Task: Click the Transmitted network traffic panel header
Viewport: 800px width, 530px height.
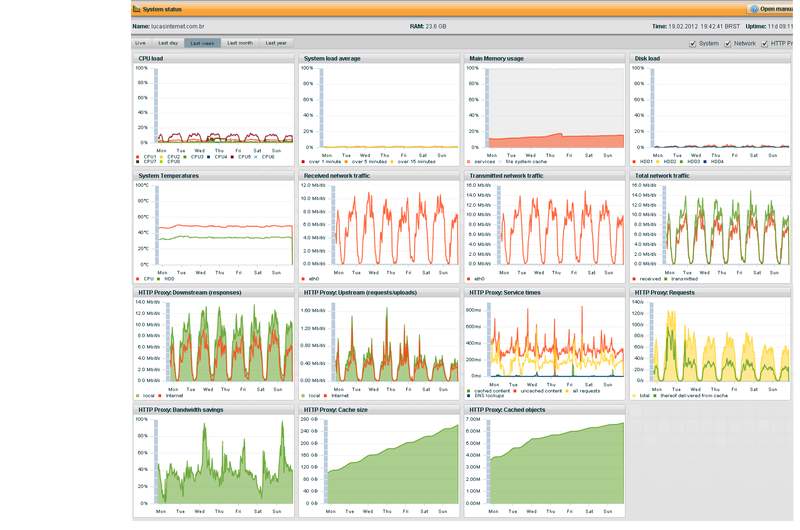Action: click(544, 176)
